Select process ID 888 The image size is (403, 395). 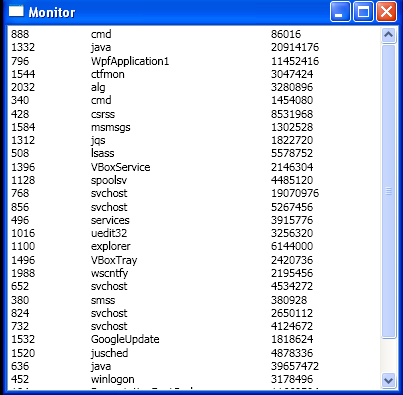tap(20, 34)
